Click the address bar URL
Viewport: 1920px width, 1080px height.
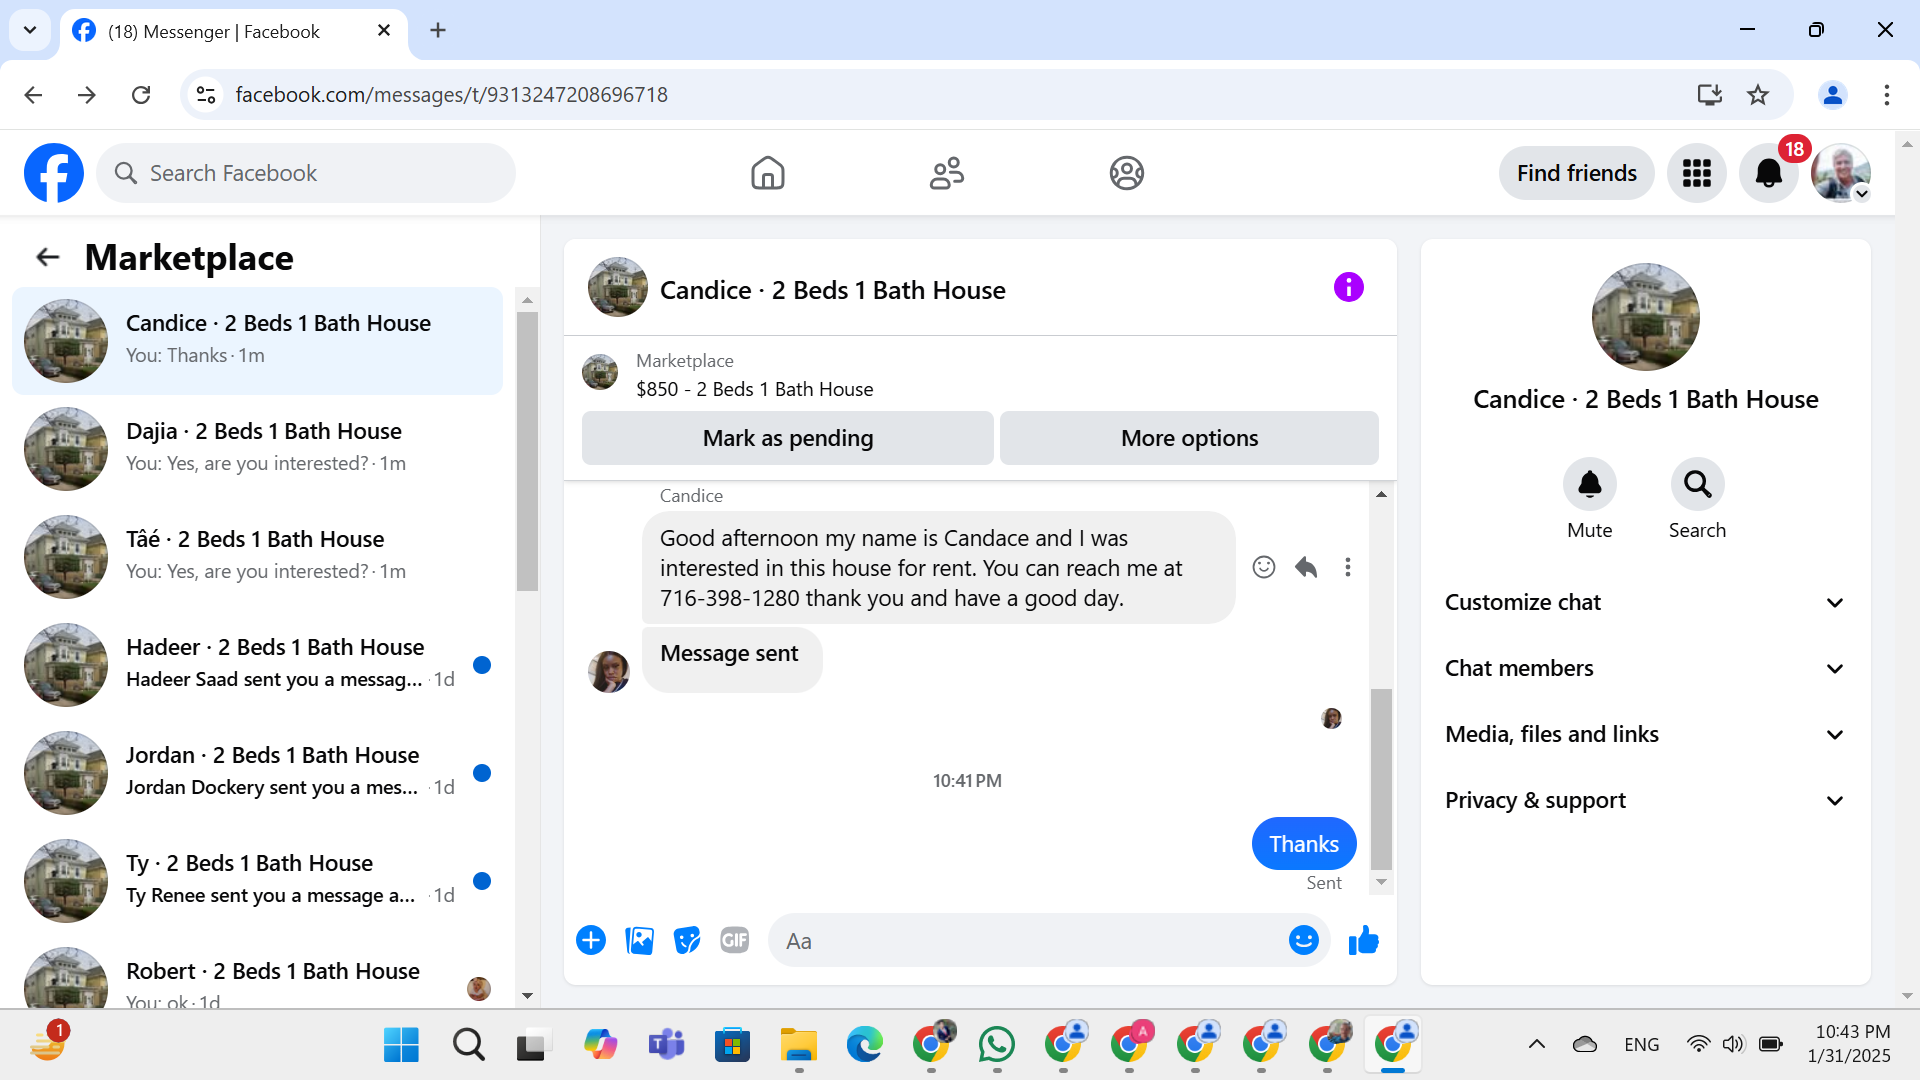coord(451,95)
